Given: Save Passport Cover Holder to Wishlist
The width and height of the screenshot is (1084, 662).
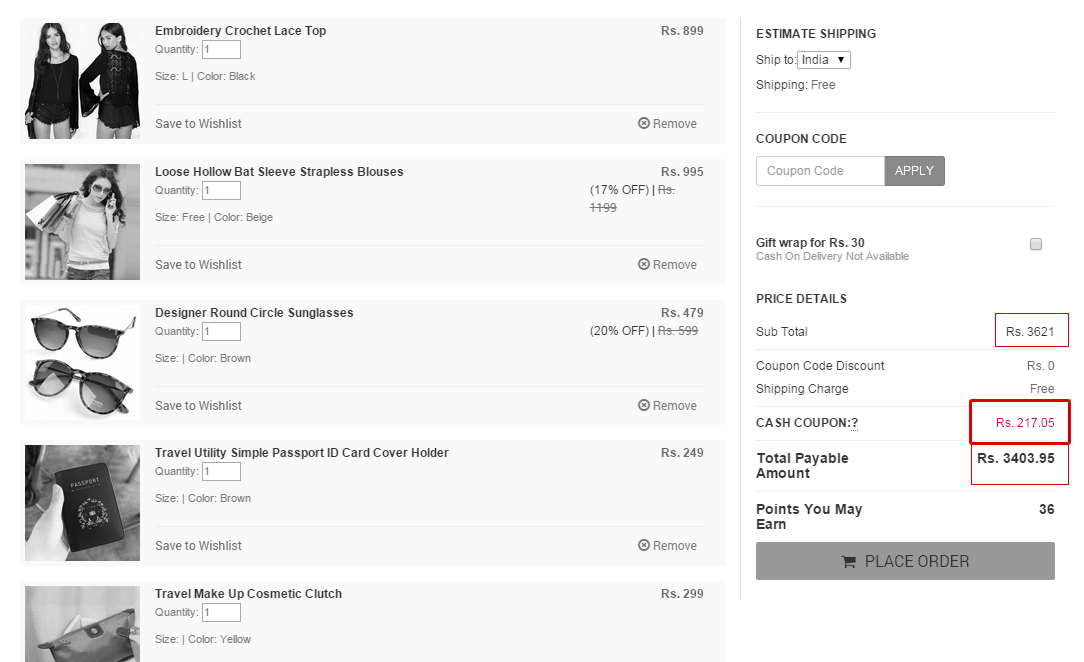Looking at the screenshot, I should coord(198,546).
